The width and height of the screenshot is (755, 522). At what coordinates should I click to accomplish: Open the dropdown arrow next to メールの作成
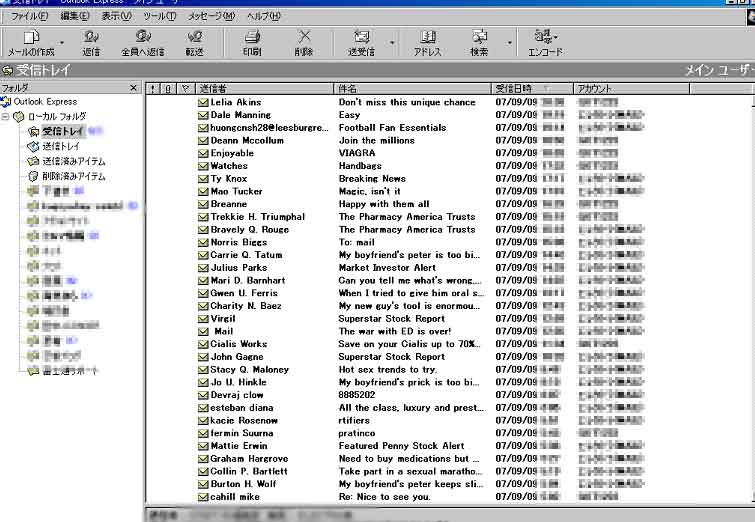[x=62, y=43]
